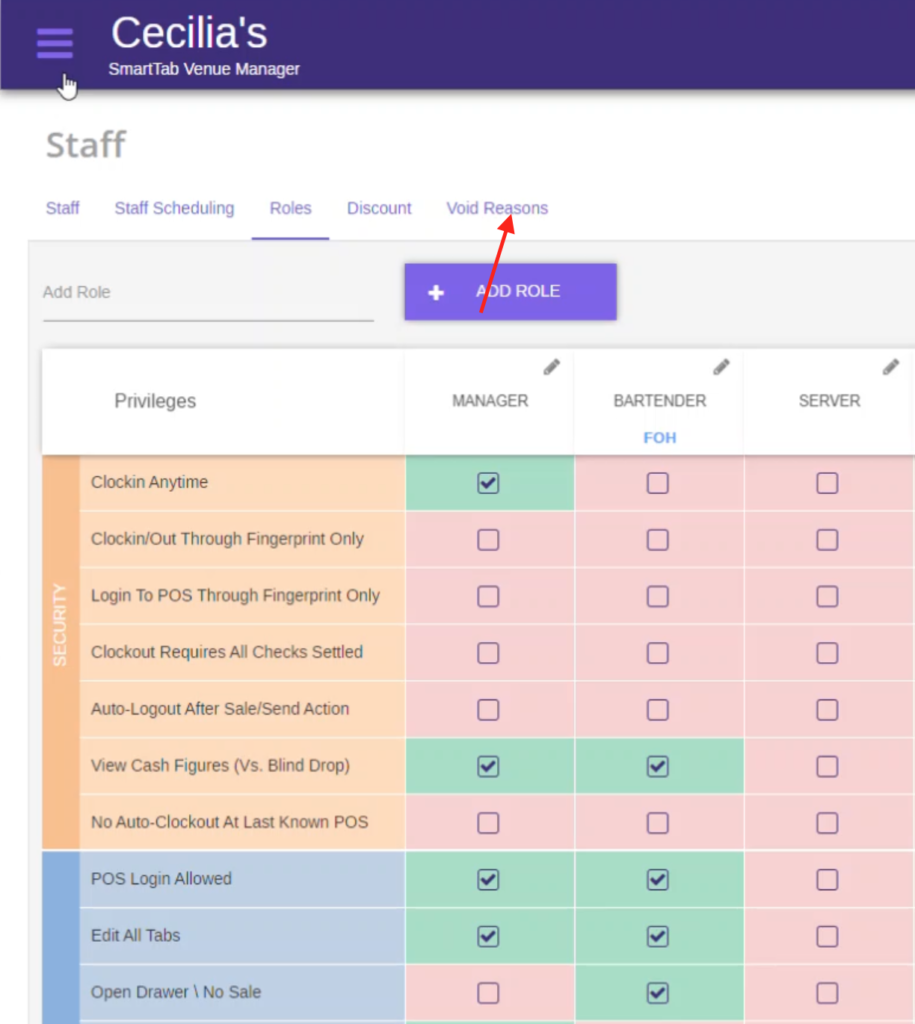This screenshot has height=1024, width=915.
Task: Click the pencil icon to edit MANAGER role
Action: pyautogui.click(x=551, y=367)
